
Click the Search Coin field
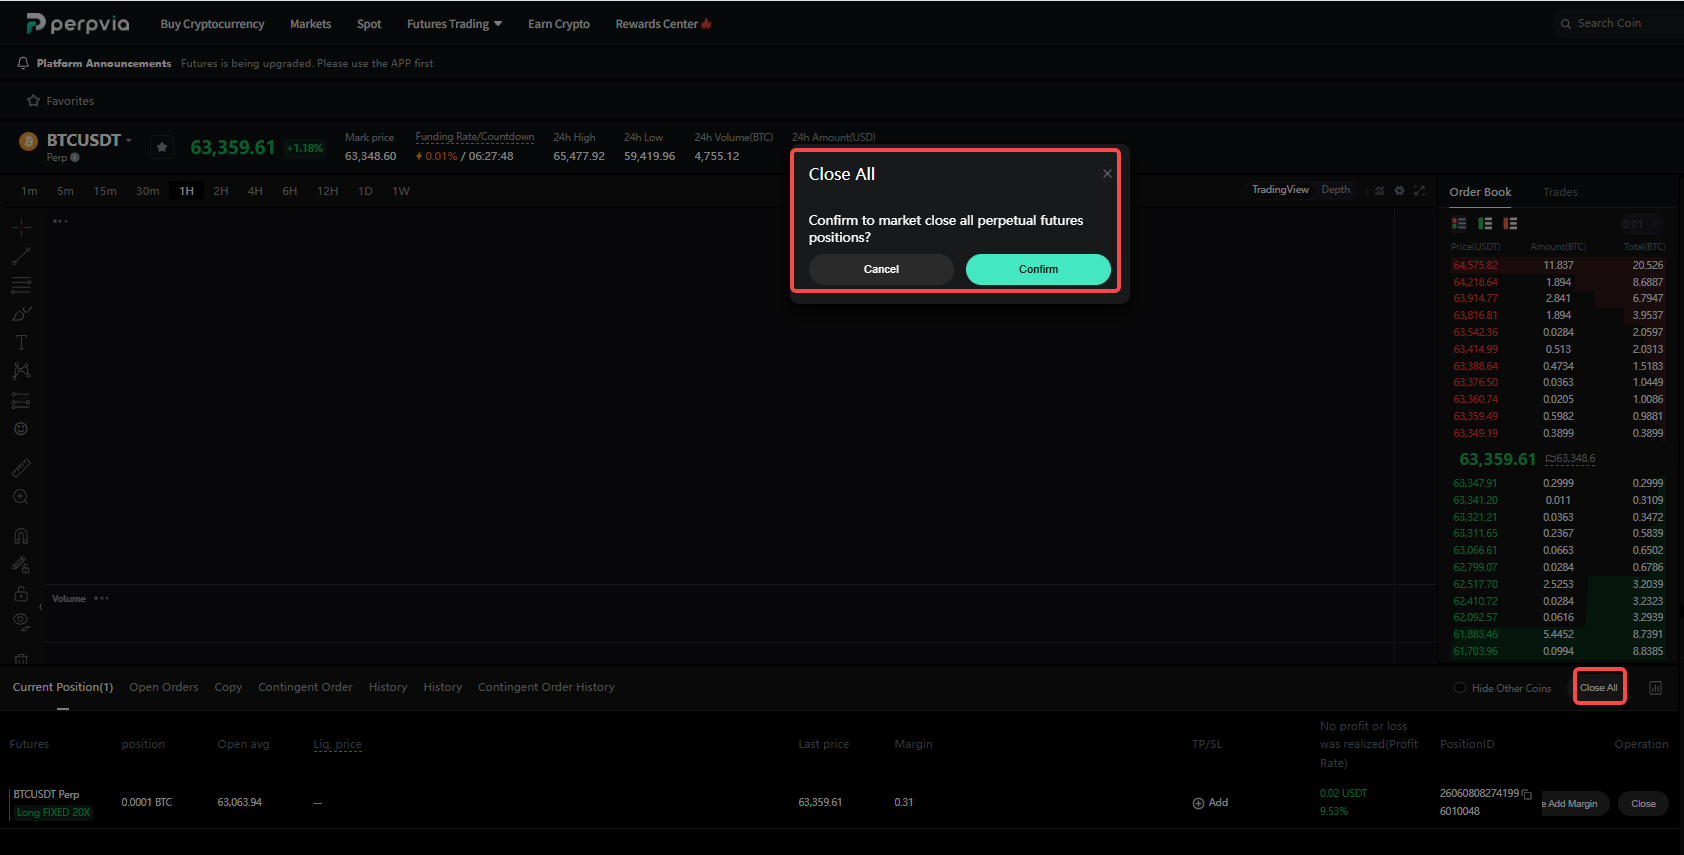coord(1615,23)
